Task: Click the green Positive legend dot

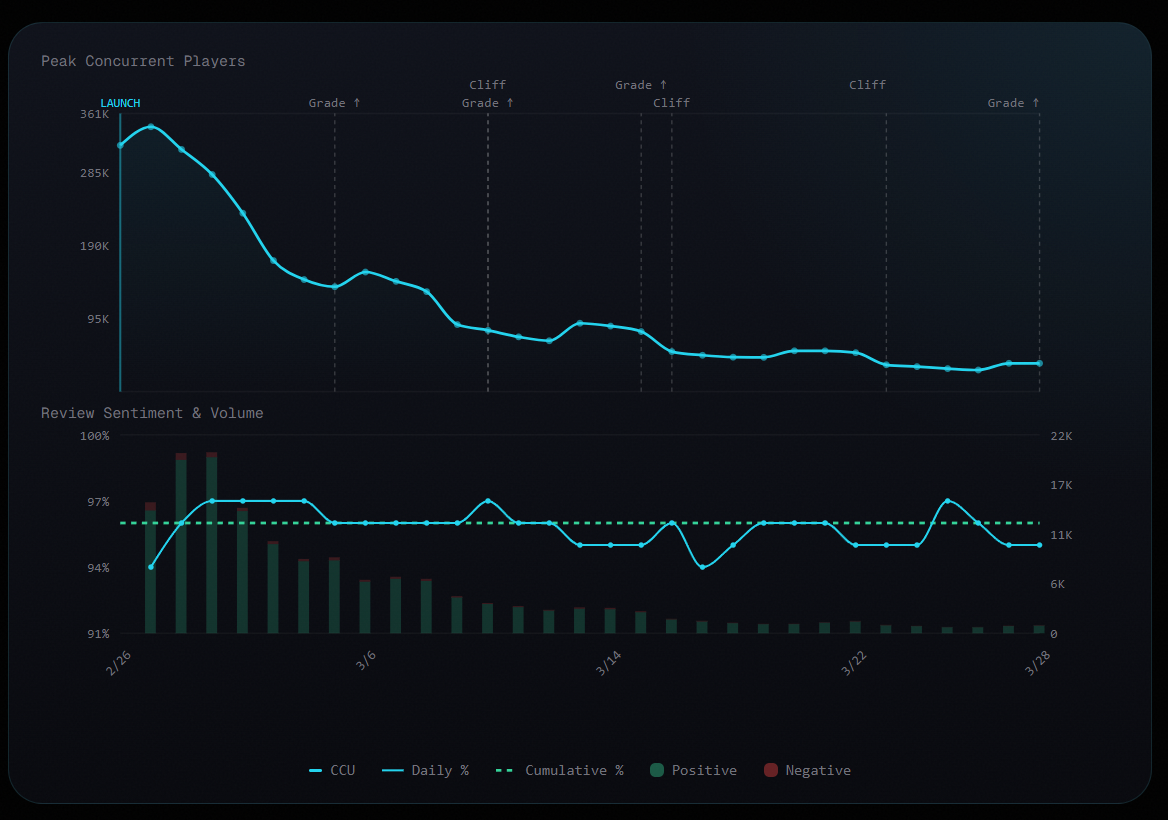Action: tap(659, 770)
